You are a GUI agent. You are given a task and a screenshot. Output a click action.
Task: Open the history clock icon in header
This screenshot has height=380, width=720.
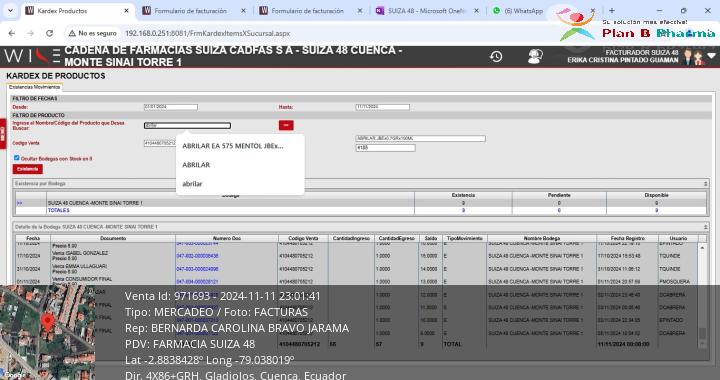[496, 56]
